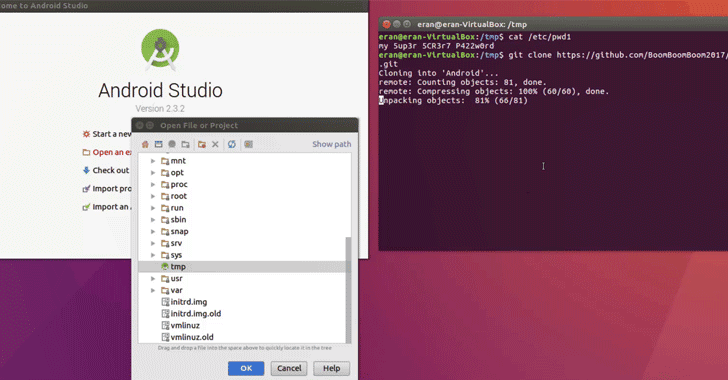This screenshot has height=380, width=728.
Task: Create a new folder via toolbar icon
Action: (202, 144)
